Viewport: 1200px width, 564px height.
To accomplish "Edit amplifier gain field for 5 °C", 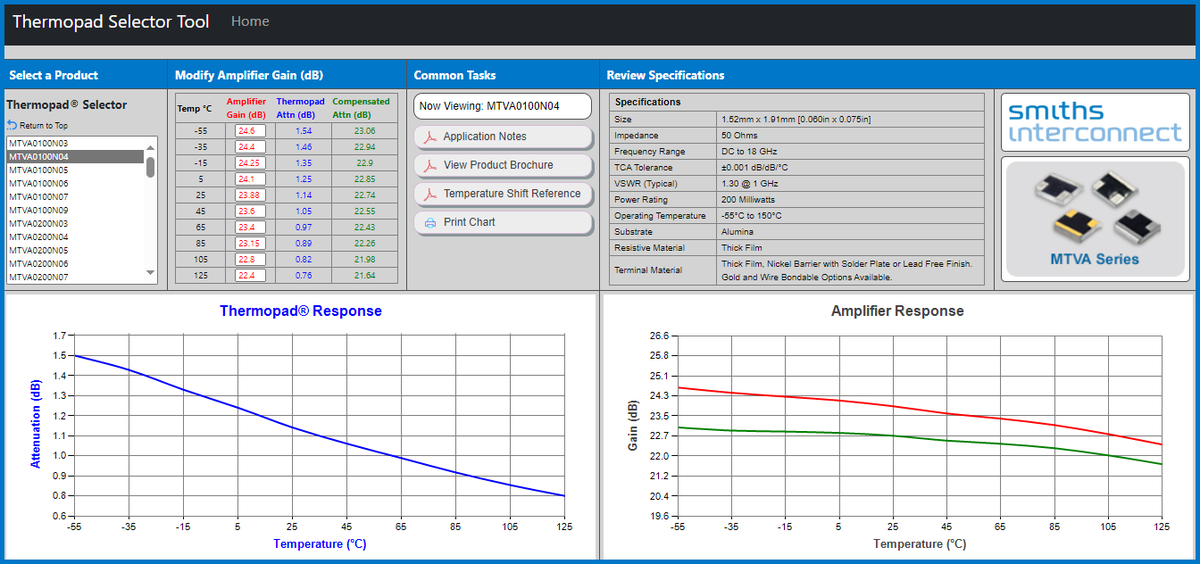I will [x=248, y=179].
